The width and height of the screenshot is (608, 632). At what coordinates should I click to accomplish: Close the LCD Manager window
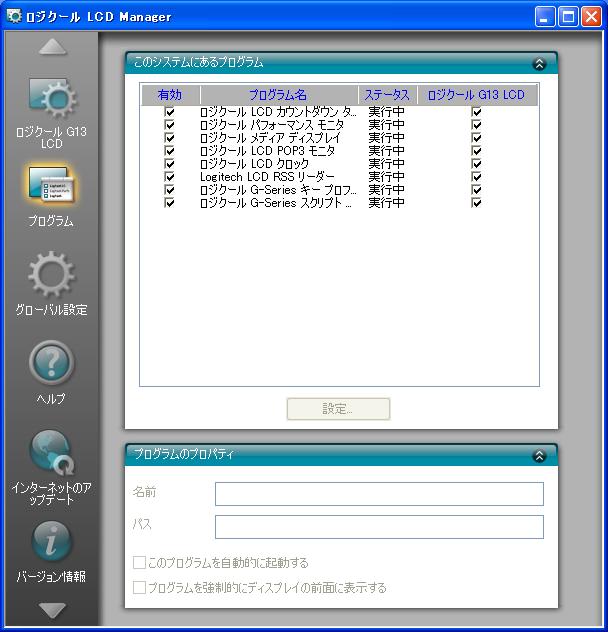point(591,17)
